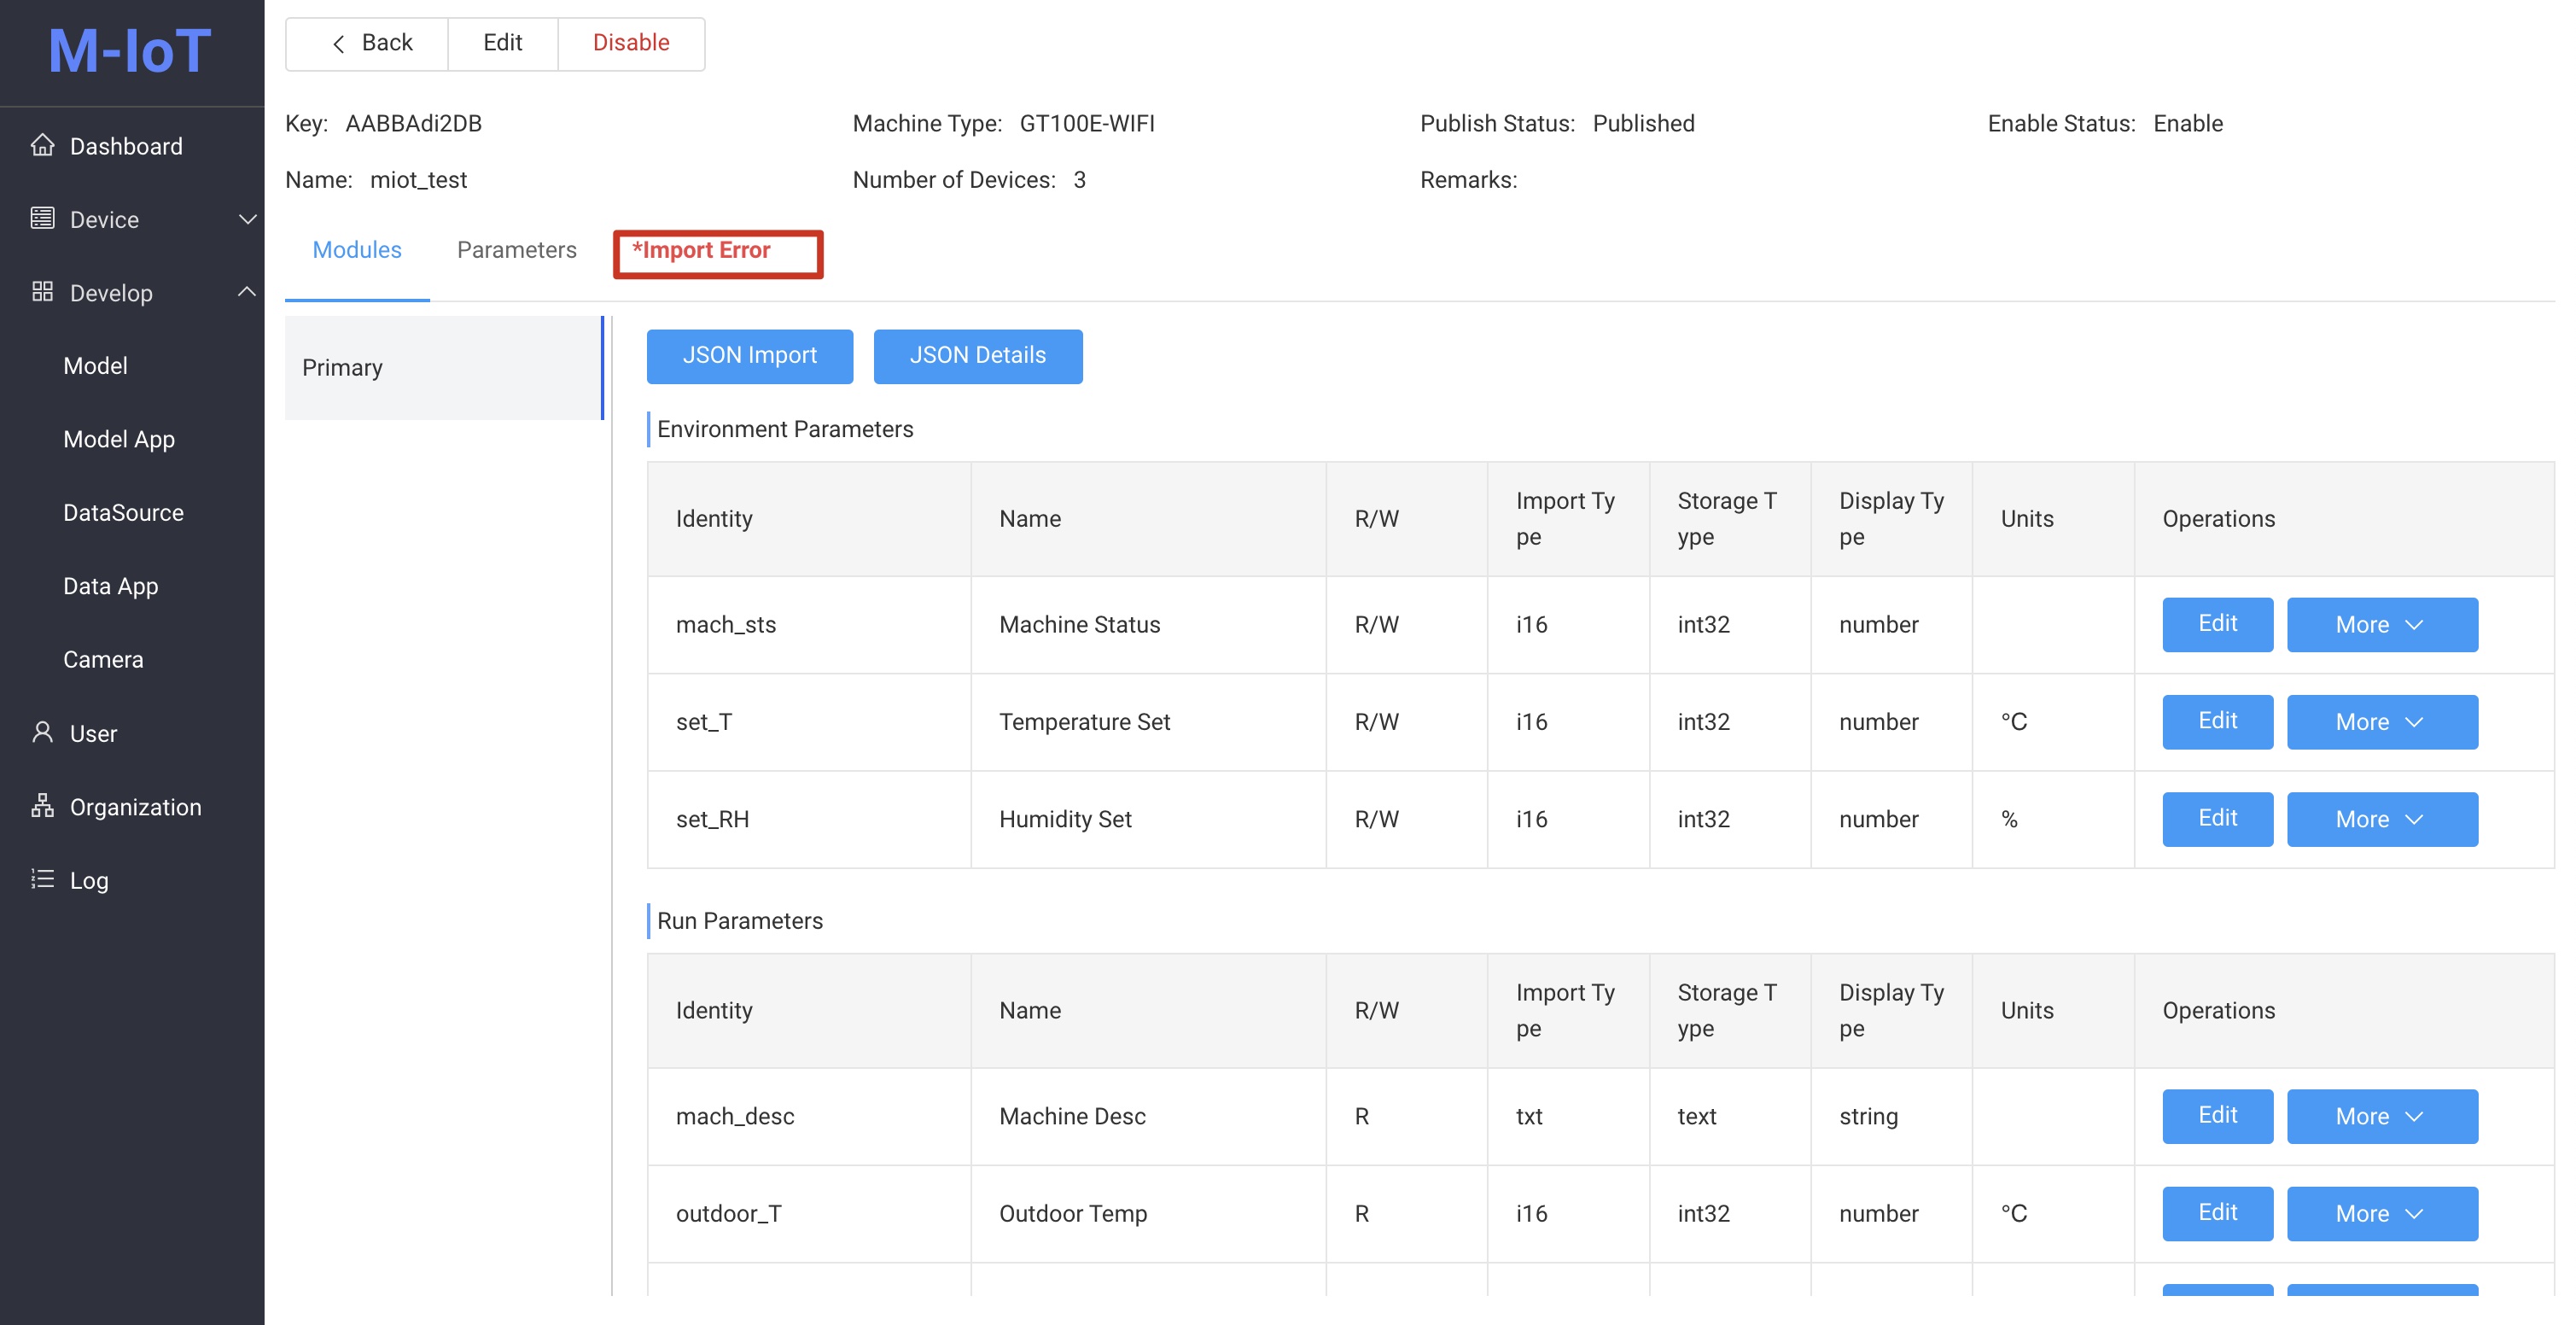Click the name value miot_test

(418, 180)
